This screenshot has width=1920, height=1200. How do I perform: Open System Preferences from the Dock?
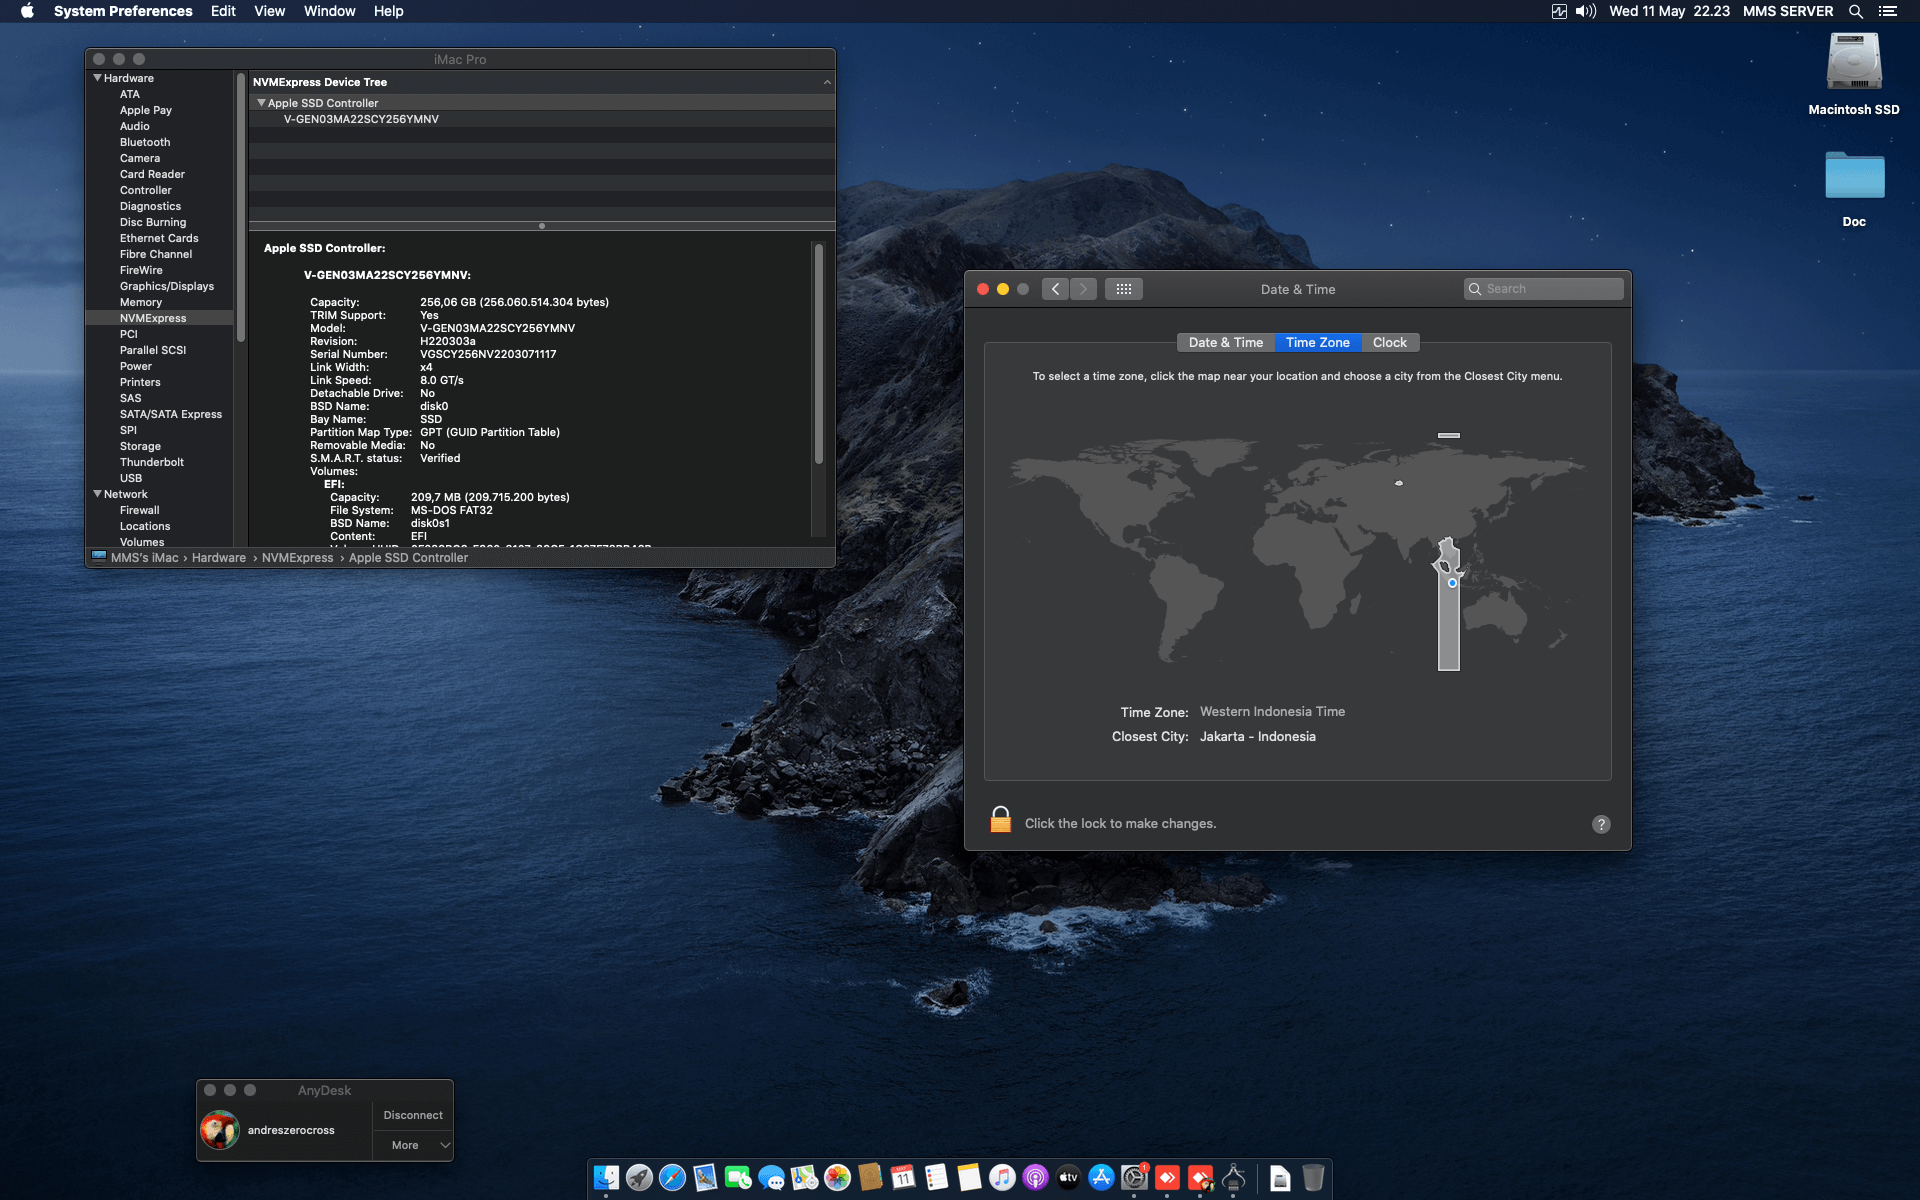click(x=1135, y=1178)
